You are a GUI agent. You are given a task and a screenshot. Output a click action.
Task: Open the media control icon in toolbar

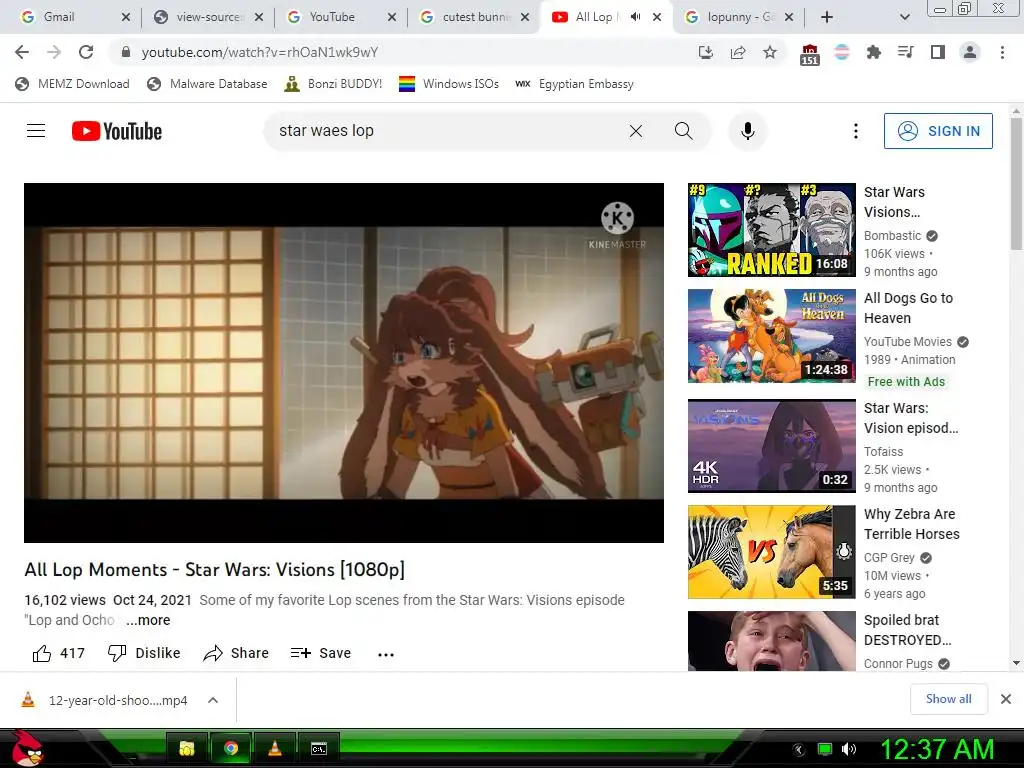905,52
